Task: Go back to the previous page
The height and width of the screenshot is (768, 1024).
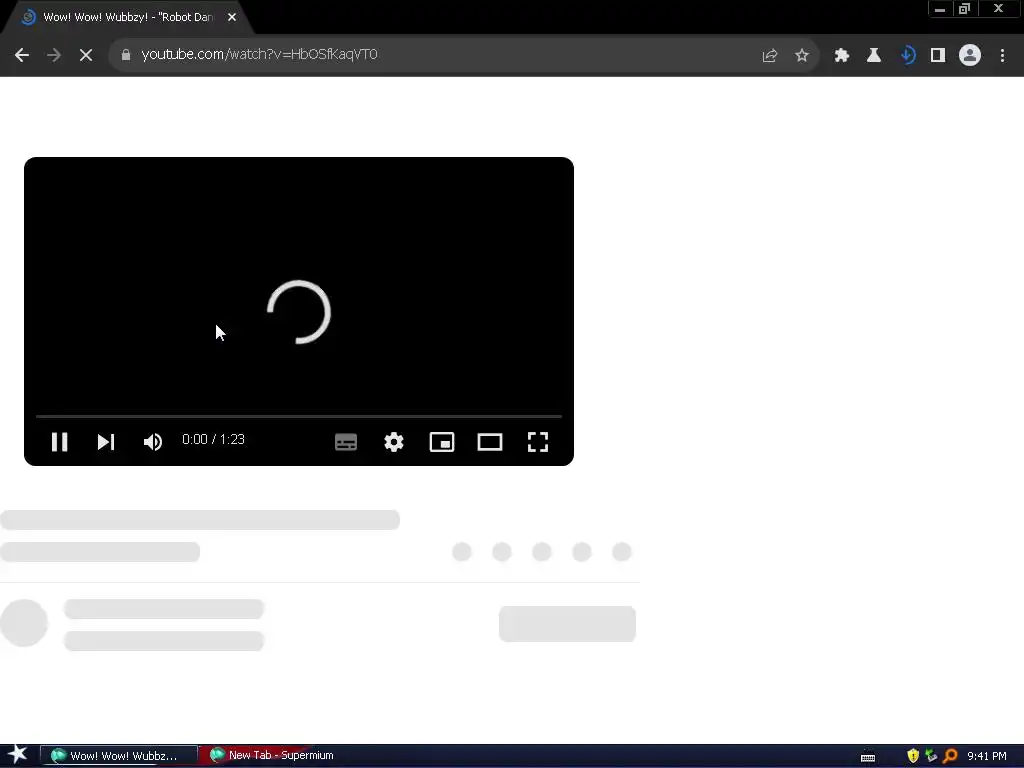Action: click(x=22, y=55)
